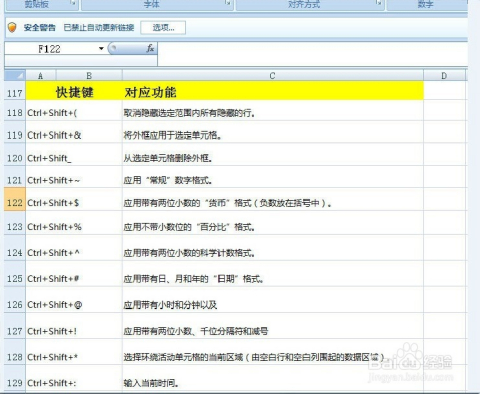Click cell Ctrl+Shift+#
This screenshot has height=394, width=480.
point(74,274)
